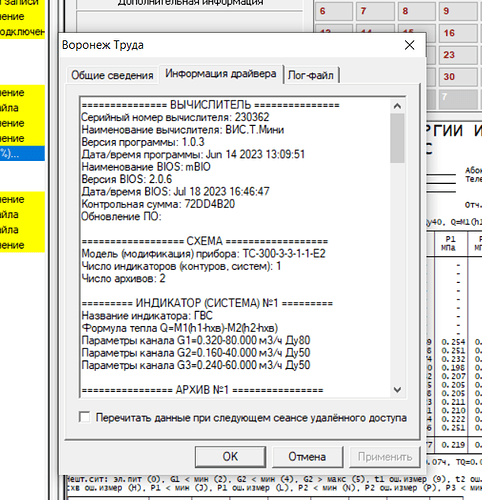This screenshot has width=482, height=500.
Task: Click the Дополнительная информация header
Action: 190,3
